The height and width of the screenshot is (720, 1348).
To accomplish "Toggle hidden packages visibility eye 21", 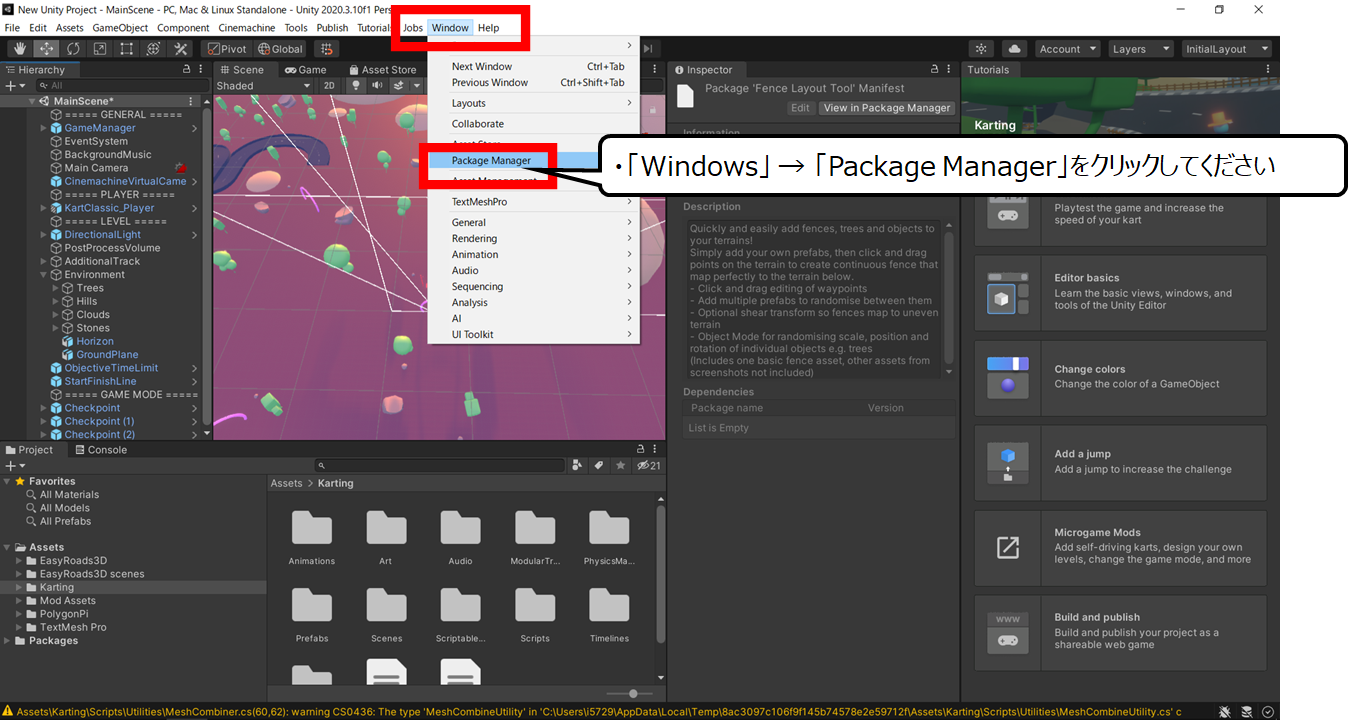I will (x=648, y=466).
